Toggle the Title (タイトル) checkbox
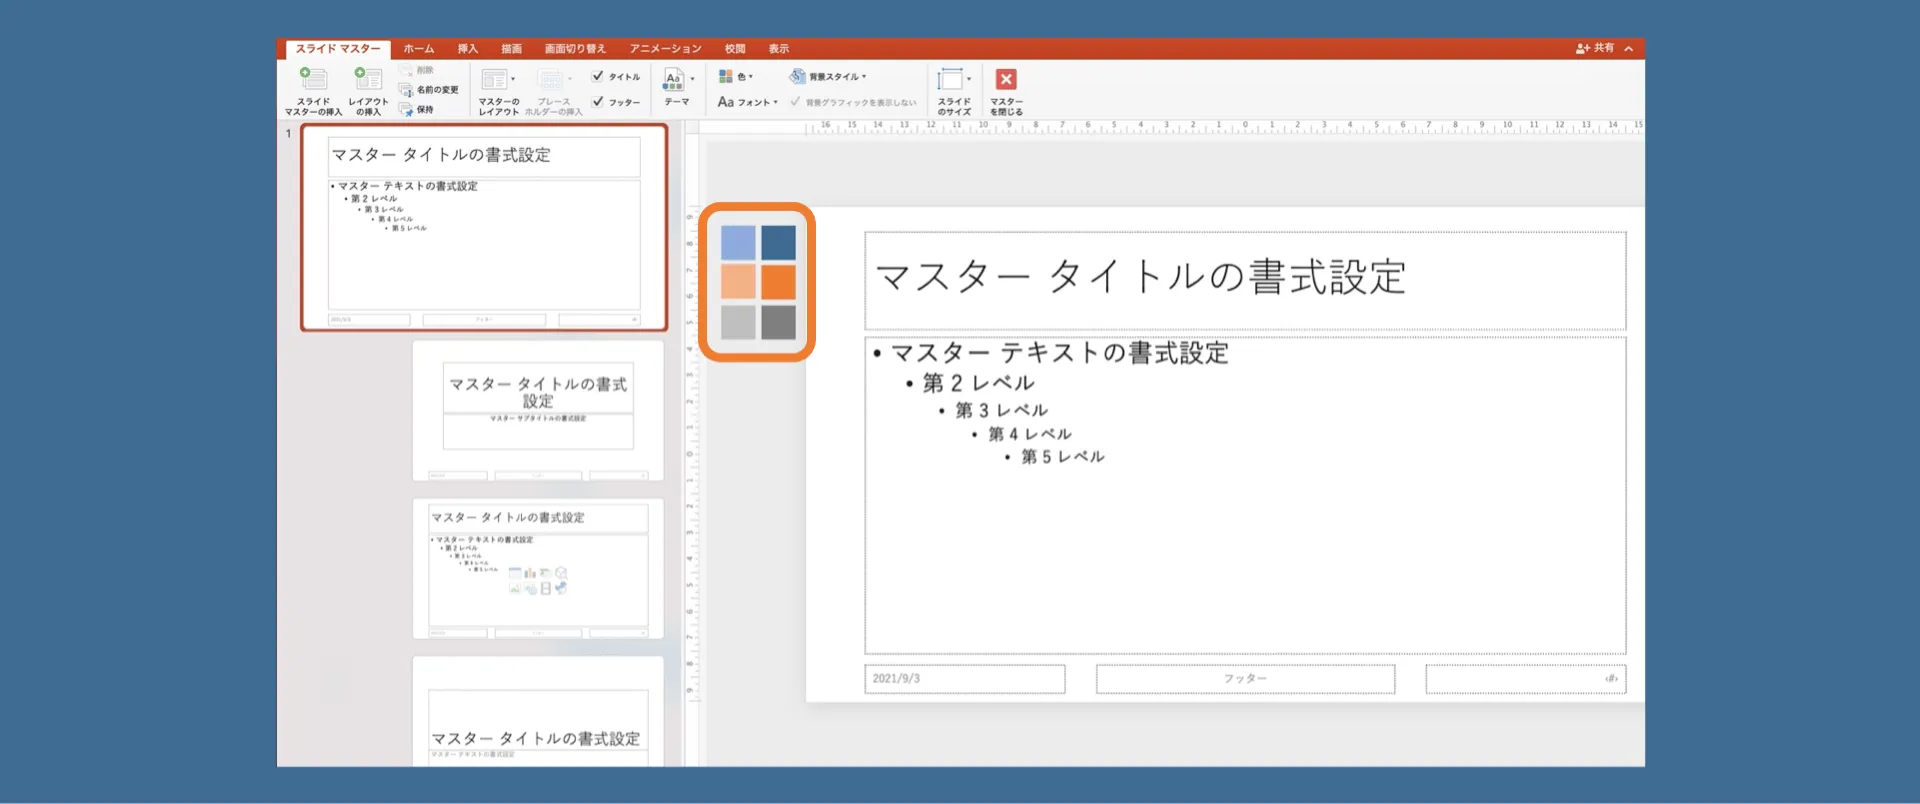This screenshot has height=804, width=1920. tap(598, 76)
